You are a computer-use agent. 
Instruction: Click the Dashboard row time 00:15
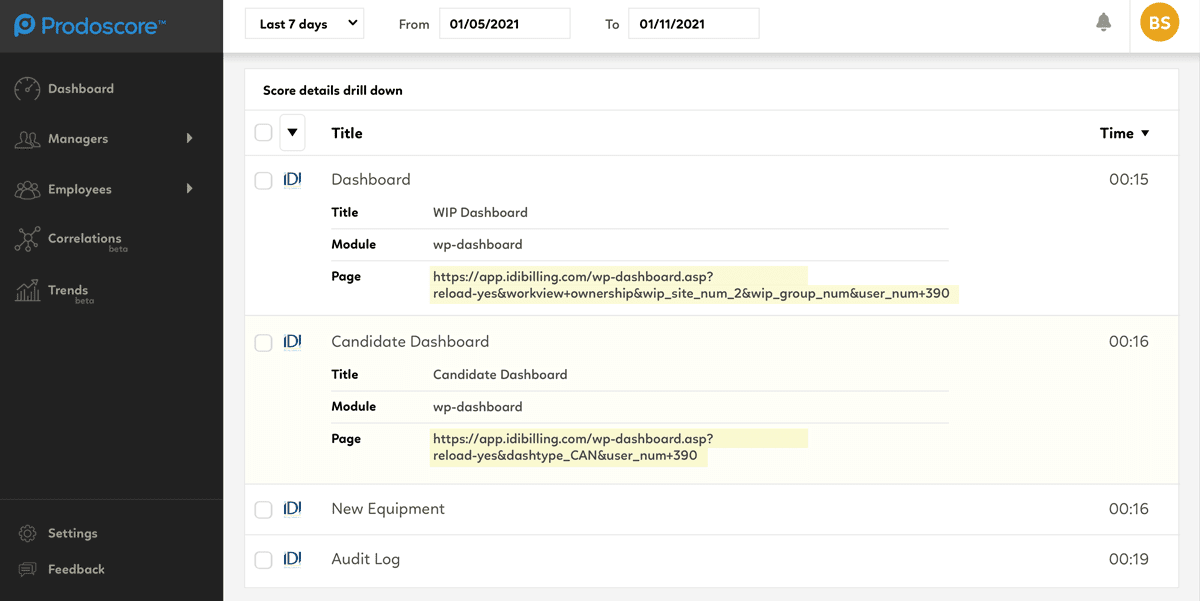click(x=1129, y=179)
